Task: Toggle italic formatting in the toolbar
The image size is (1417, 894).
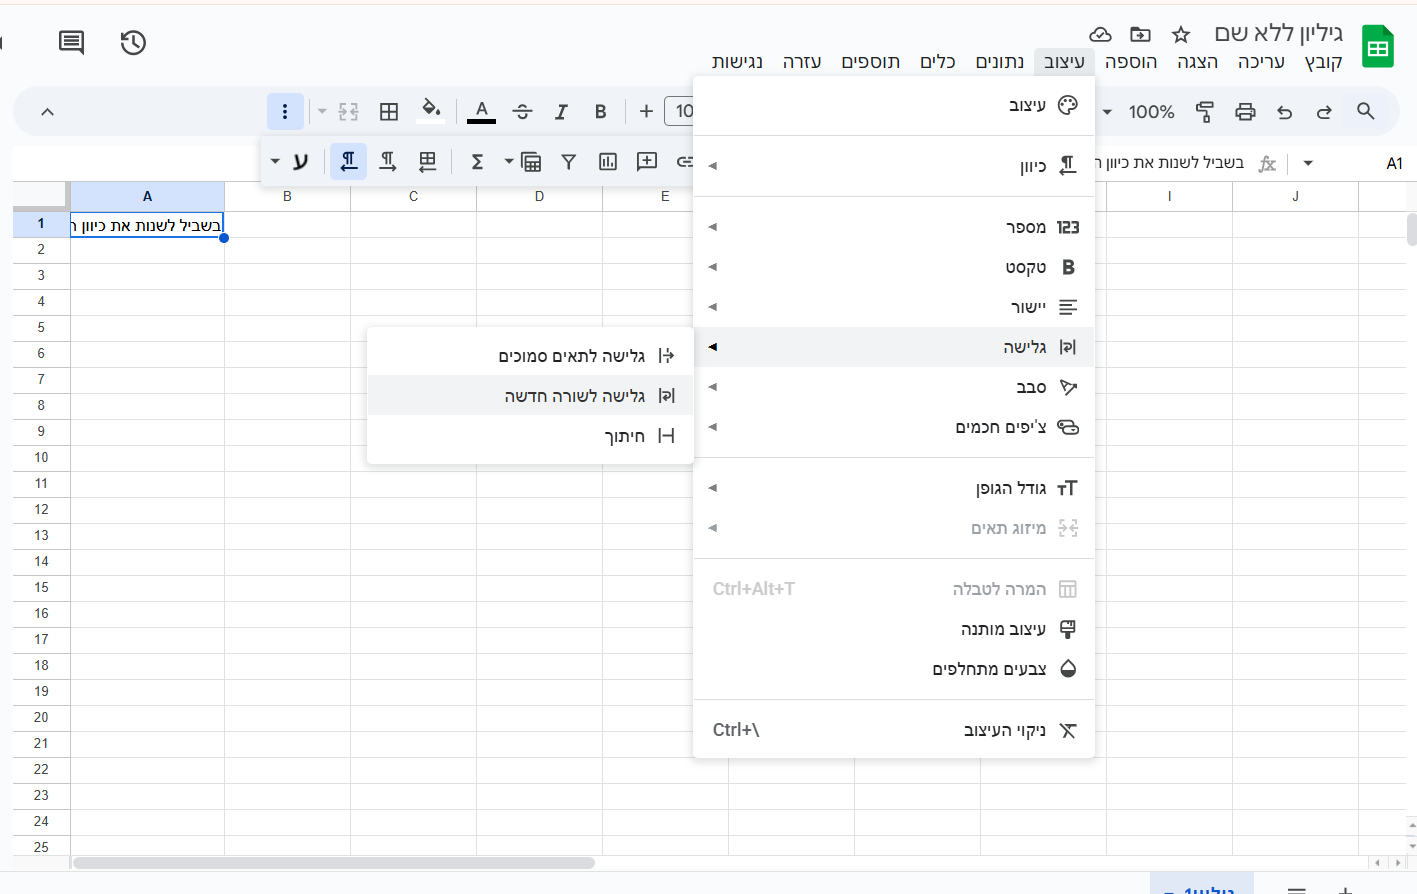Action: (x=561, y=112)
